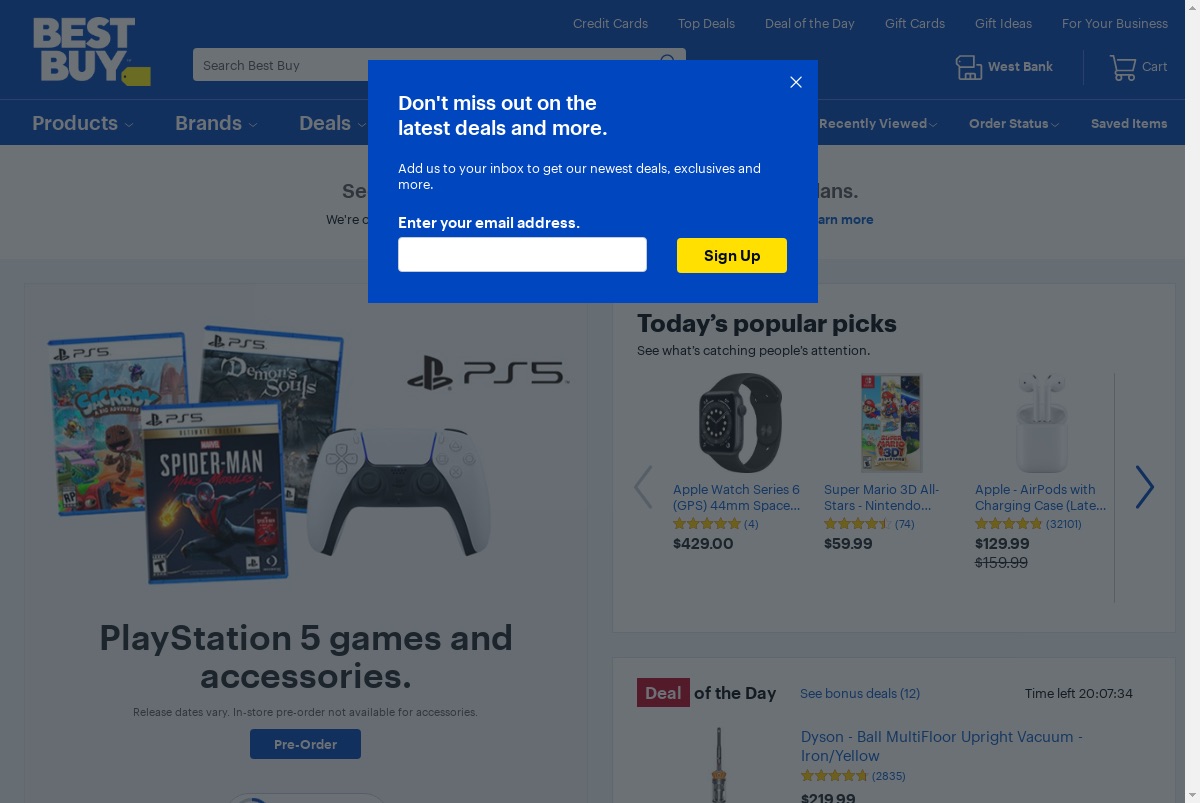This screenshot has height=803, width=1200.
Task: Go to Top Deals
Action: click(706, 23)
